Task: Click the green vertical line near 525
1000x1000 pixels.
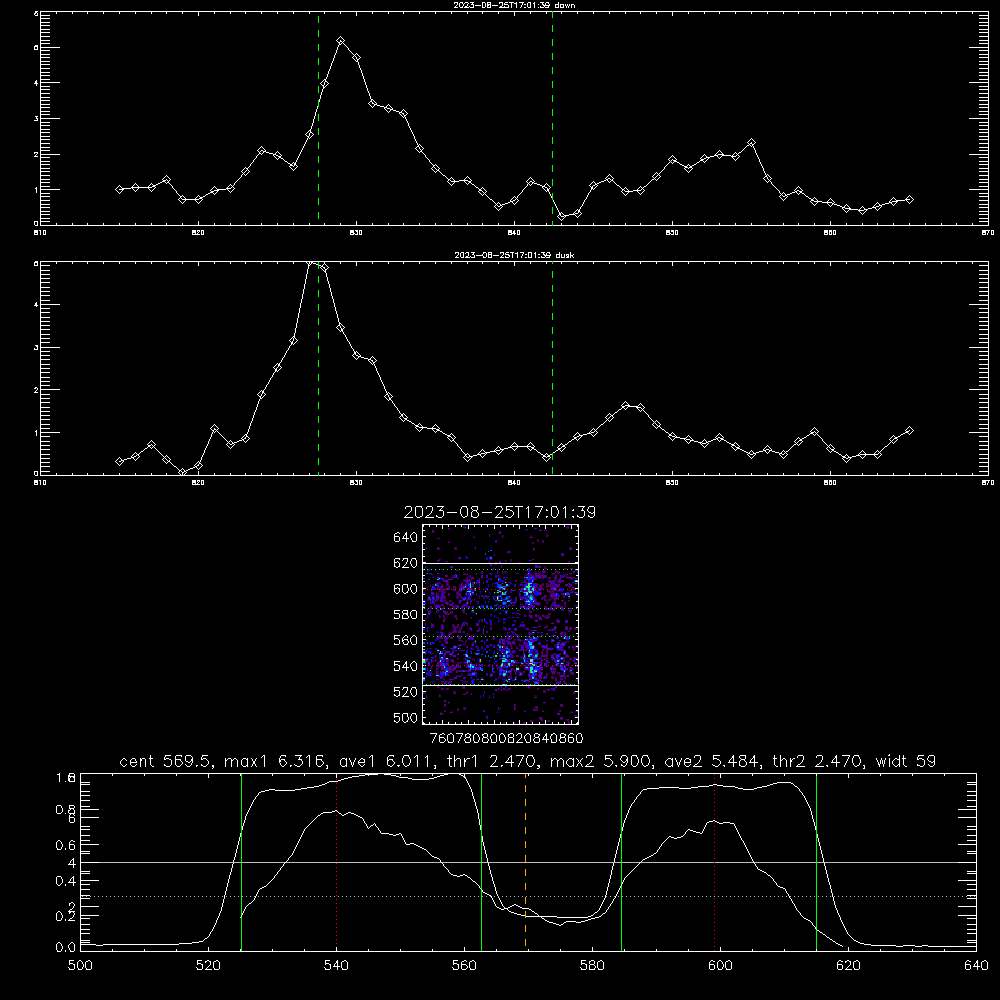Action: click(241, 861)
